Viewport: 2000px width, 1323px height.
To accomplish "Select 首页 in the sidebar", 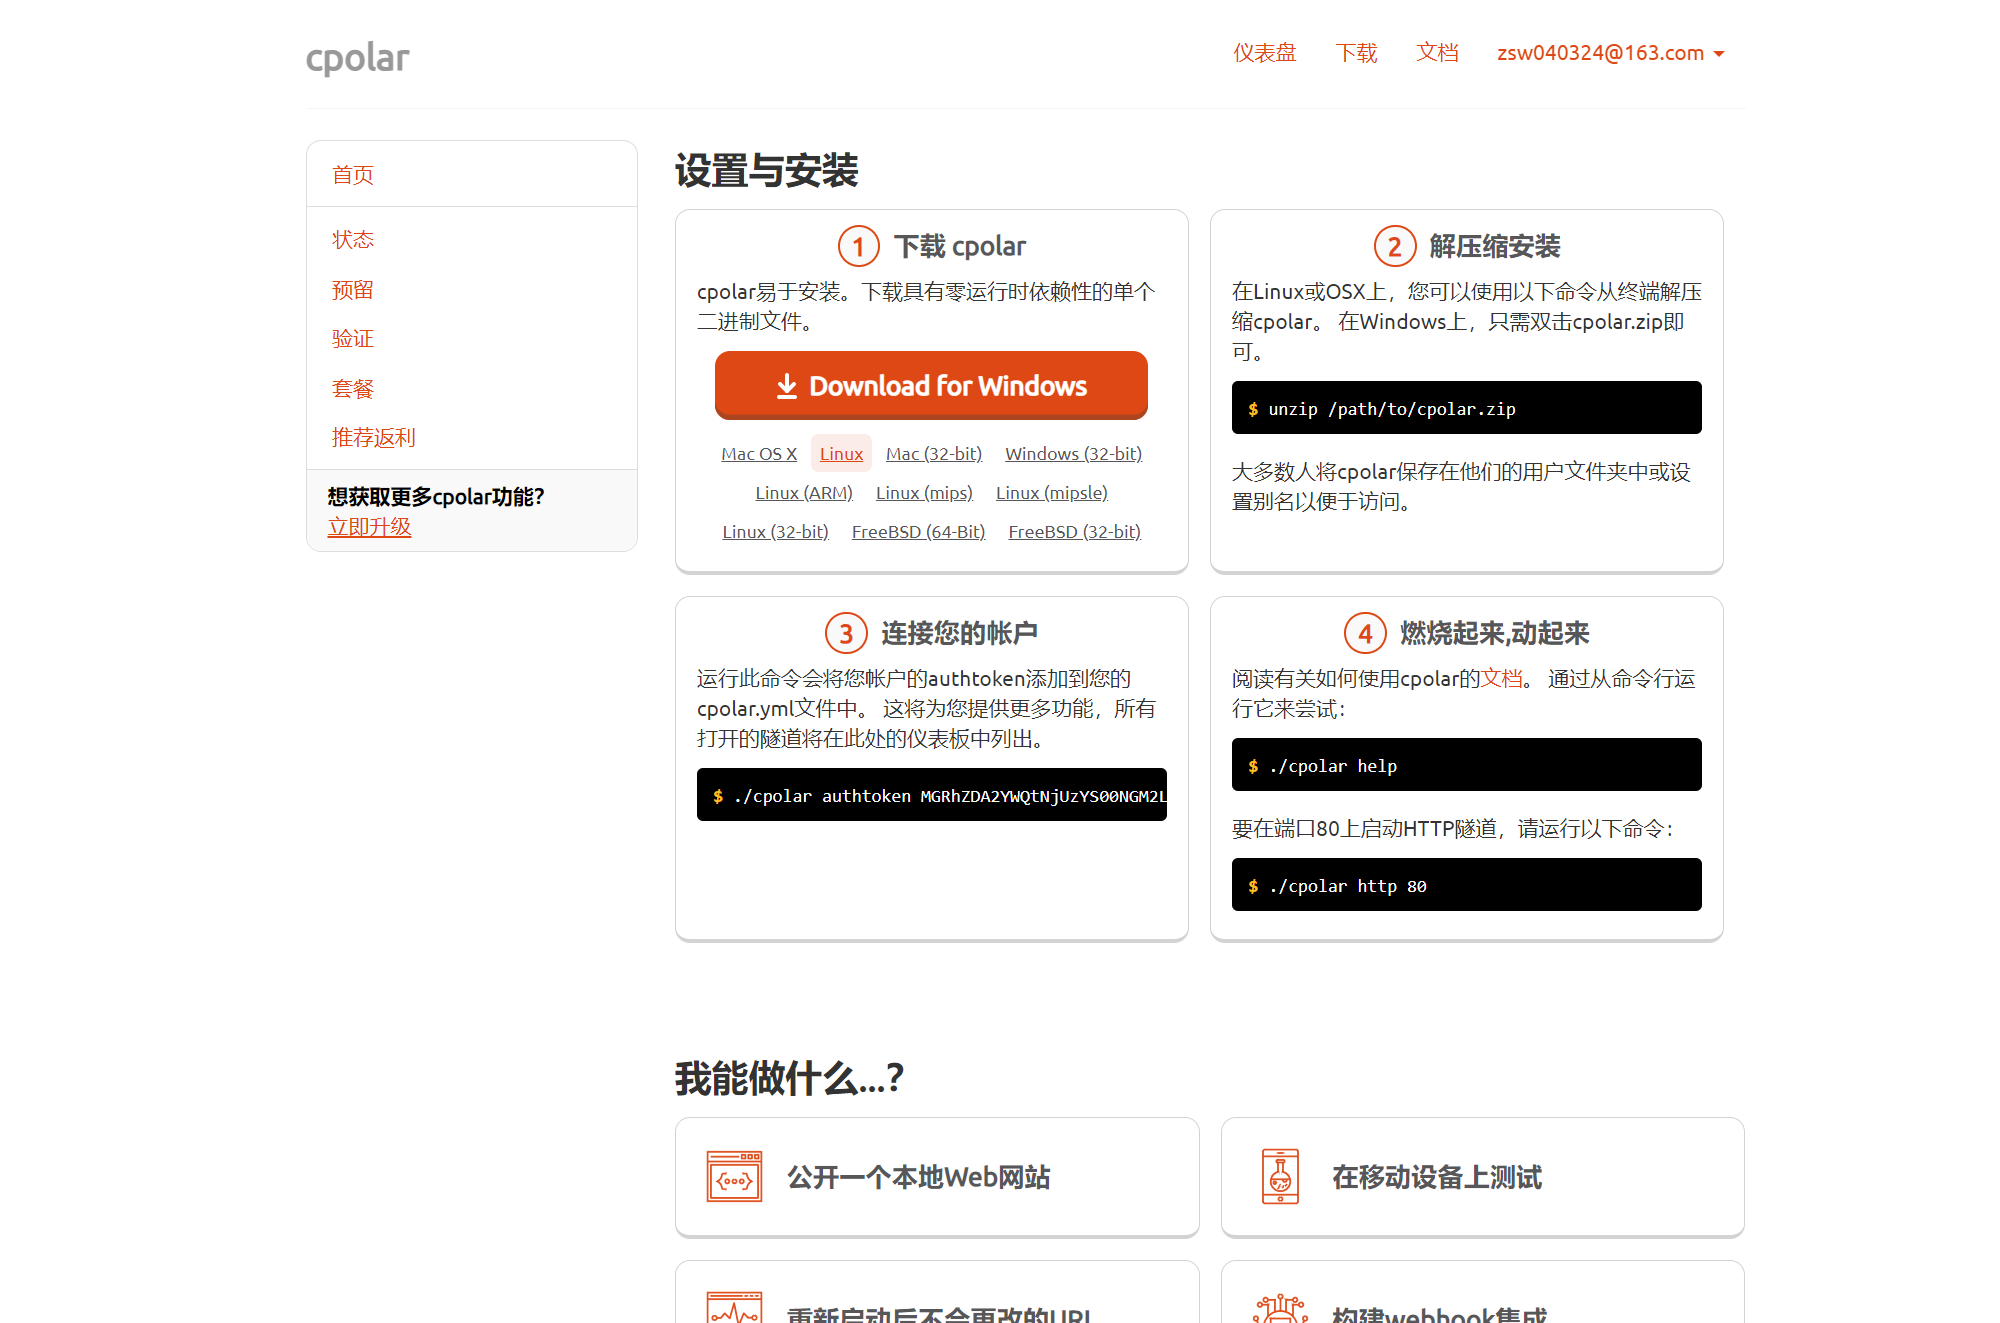I will 353,175.
